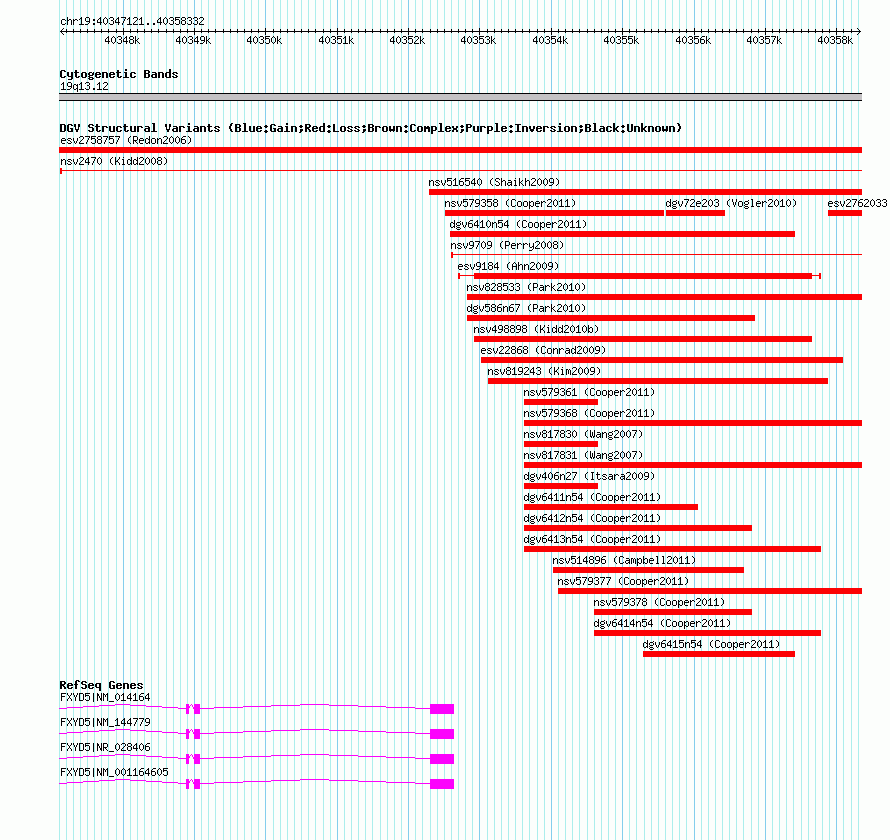Click the large magenta exon of NR_028406
The height and width of the screenshot is (840, 890).
coord(442,759)
